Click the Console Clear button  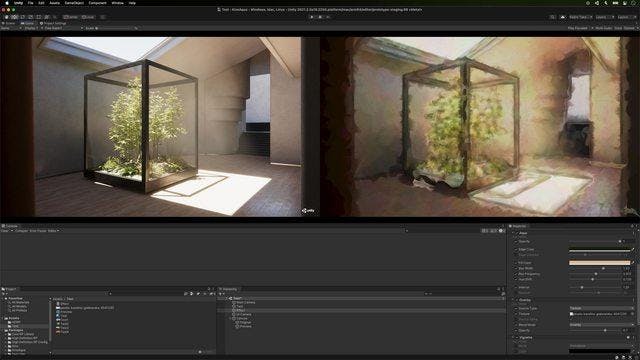5,231
